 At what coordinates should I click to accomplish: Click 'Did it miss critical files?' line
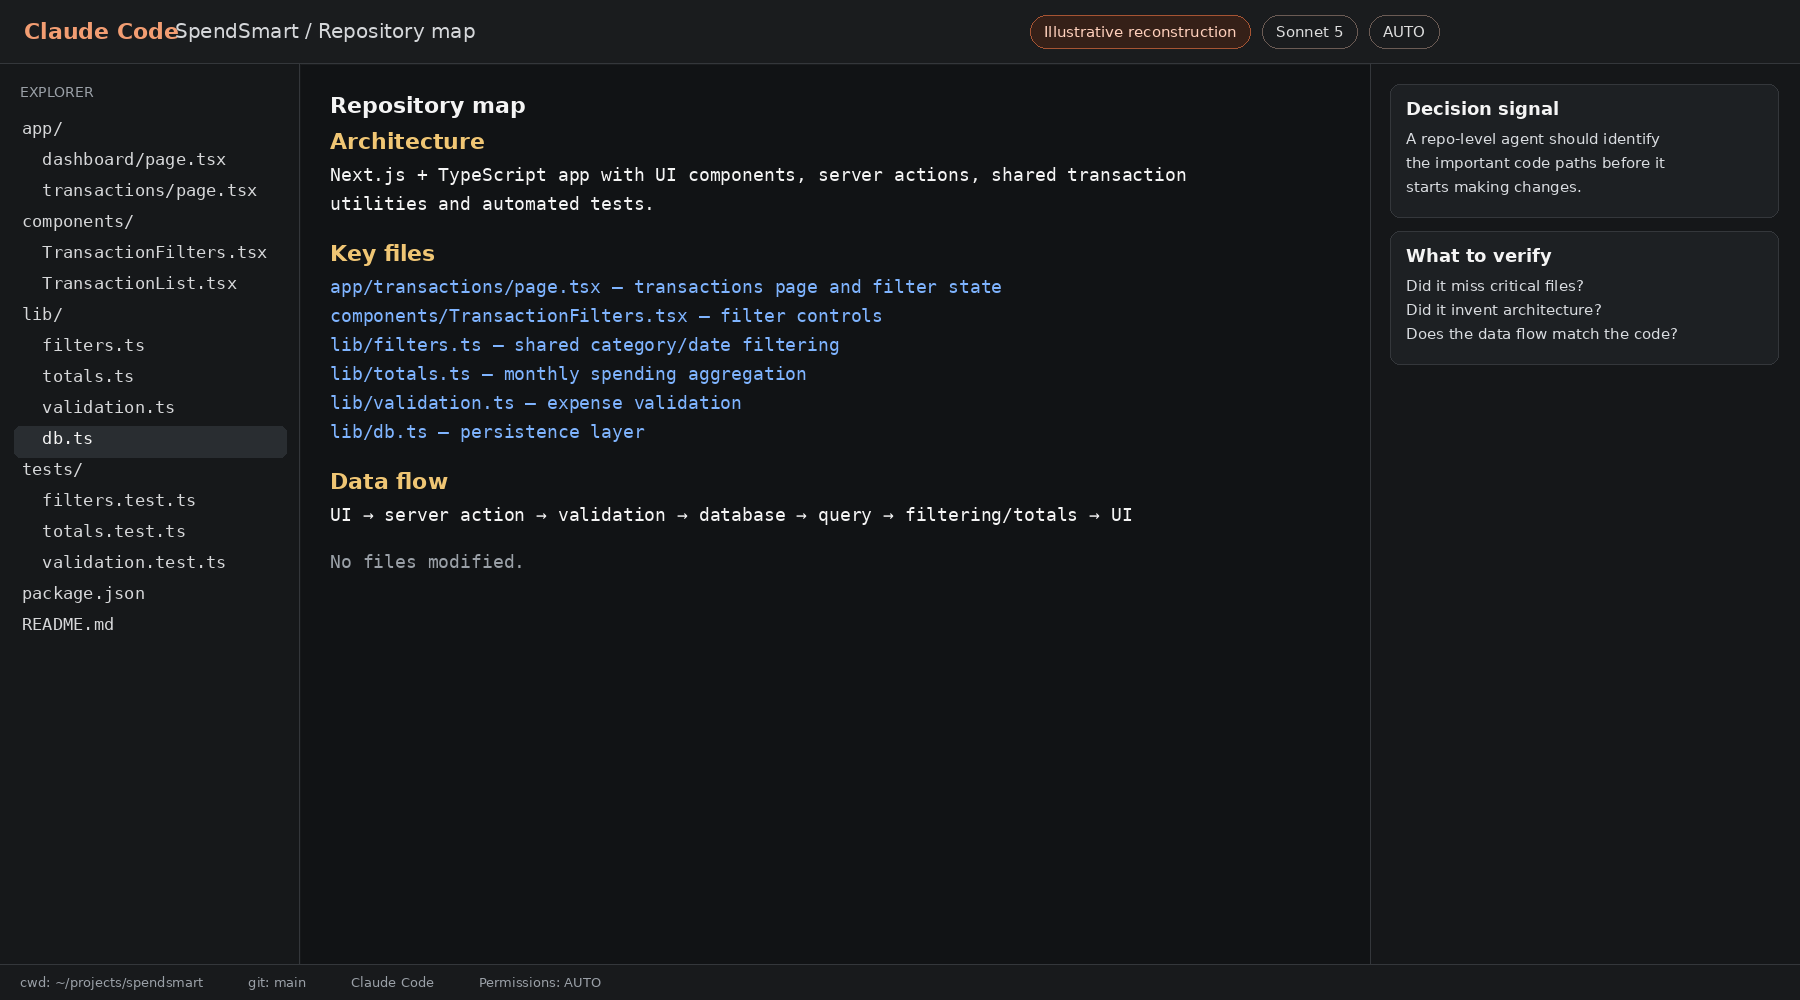[1495, 286]
